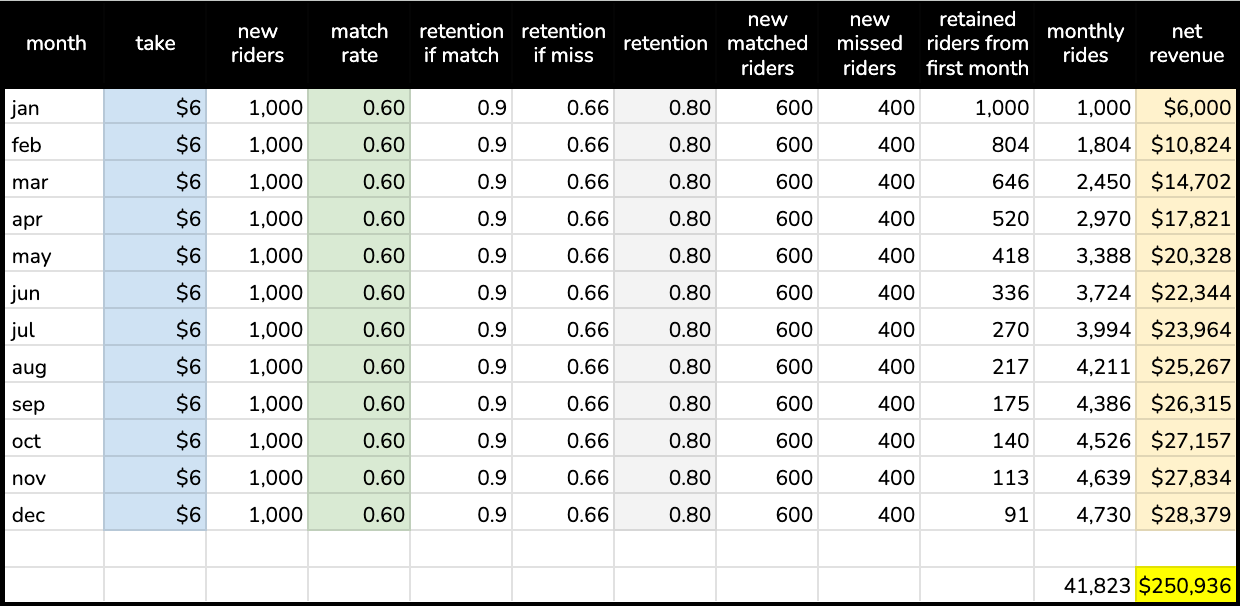This screenshot has height=606, width=1240.
Task: Click the feb match rate 0.60 cell
Action: (x=359, y=145)
